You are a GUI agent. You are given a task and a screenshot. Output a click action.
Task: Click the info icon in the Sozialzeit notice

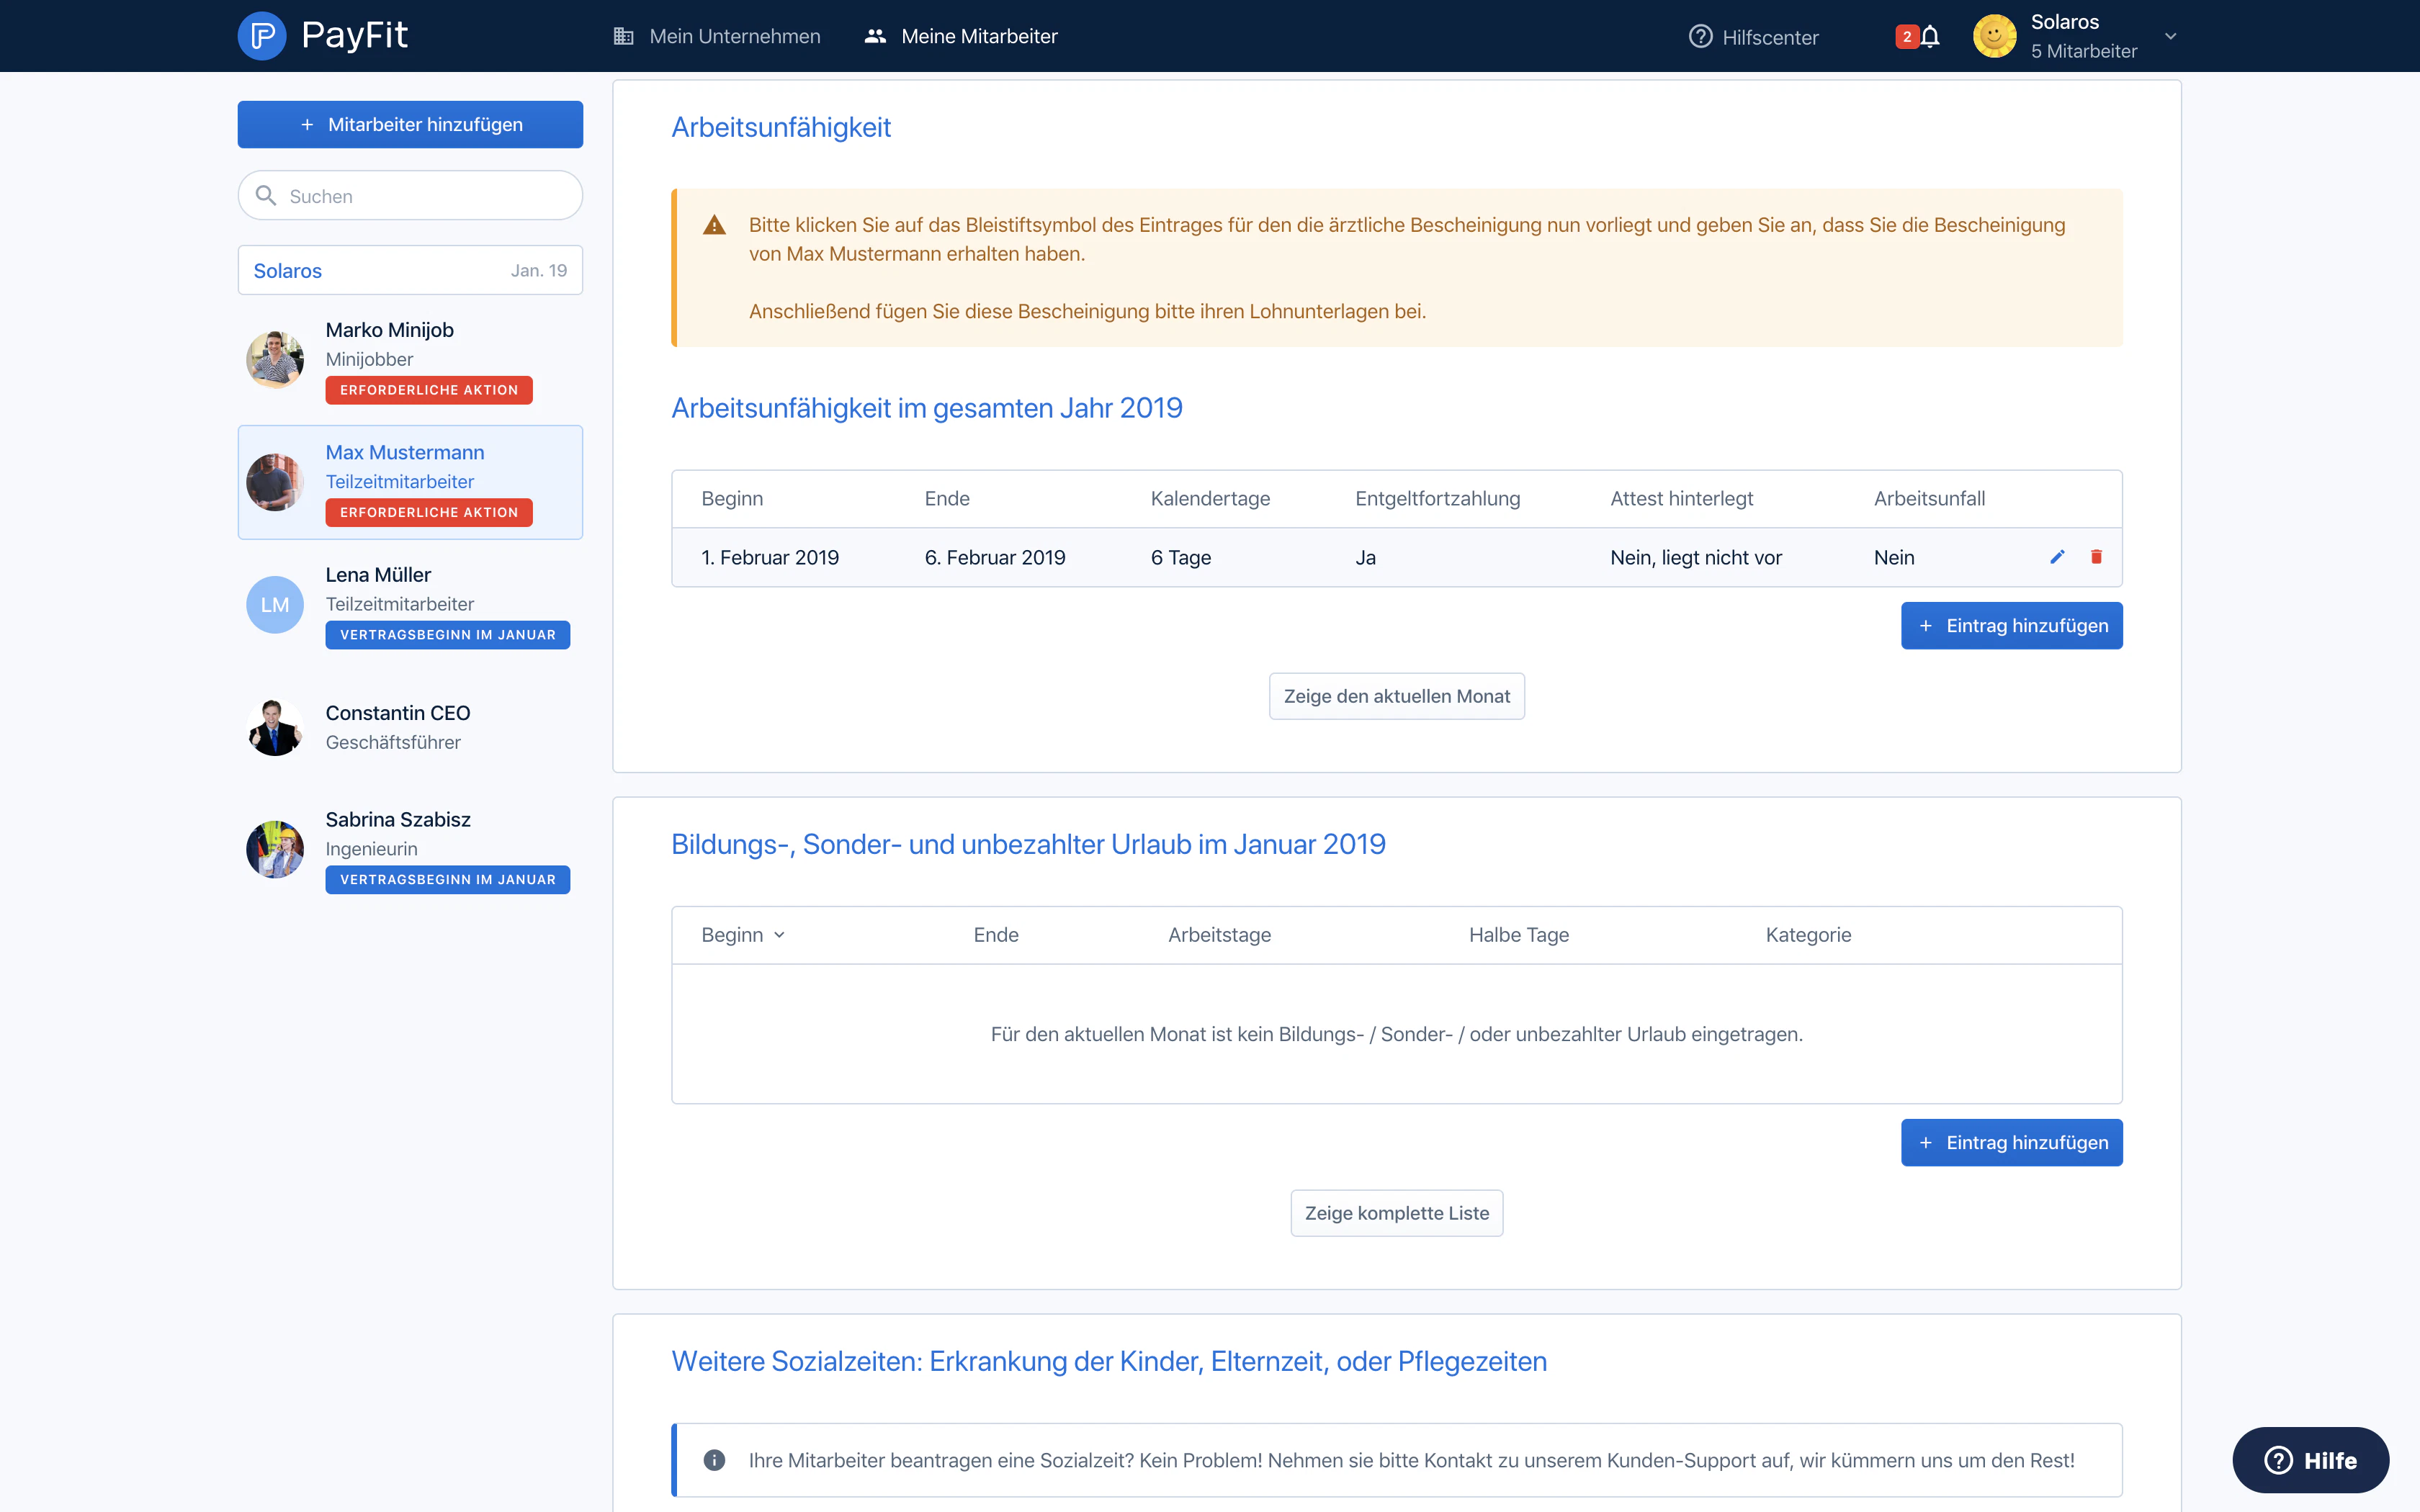click(714, 1460)
